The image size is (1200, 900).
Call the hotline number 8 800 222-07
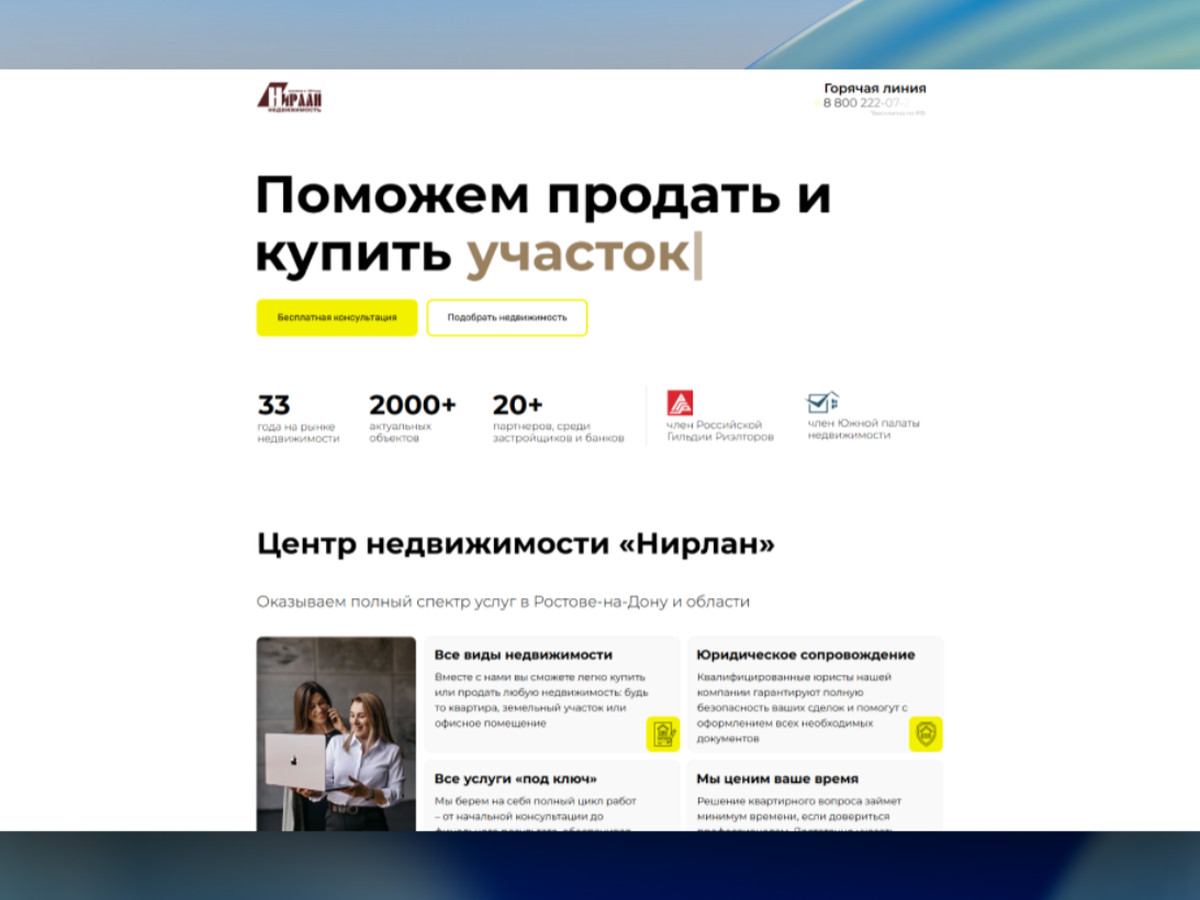coord(868,103)
